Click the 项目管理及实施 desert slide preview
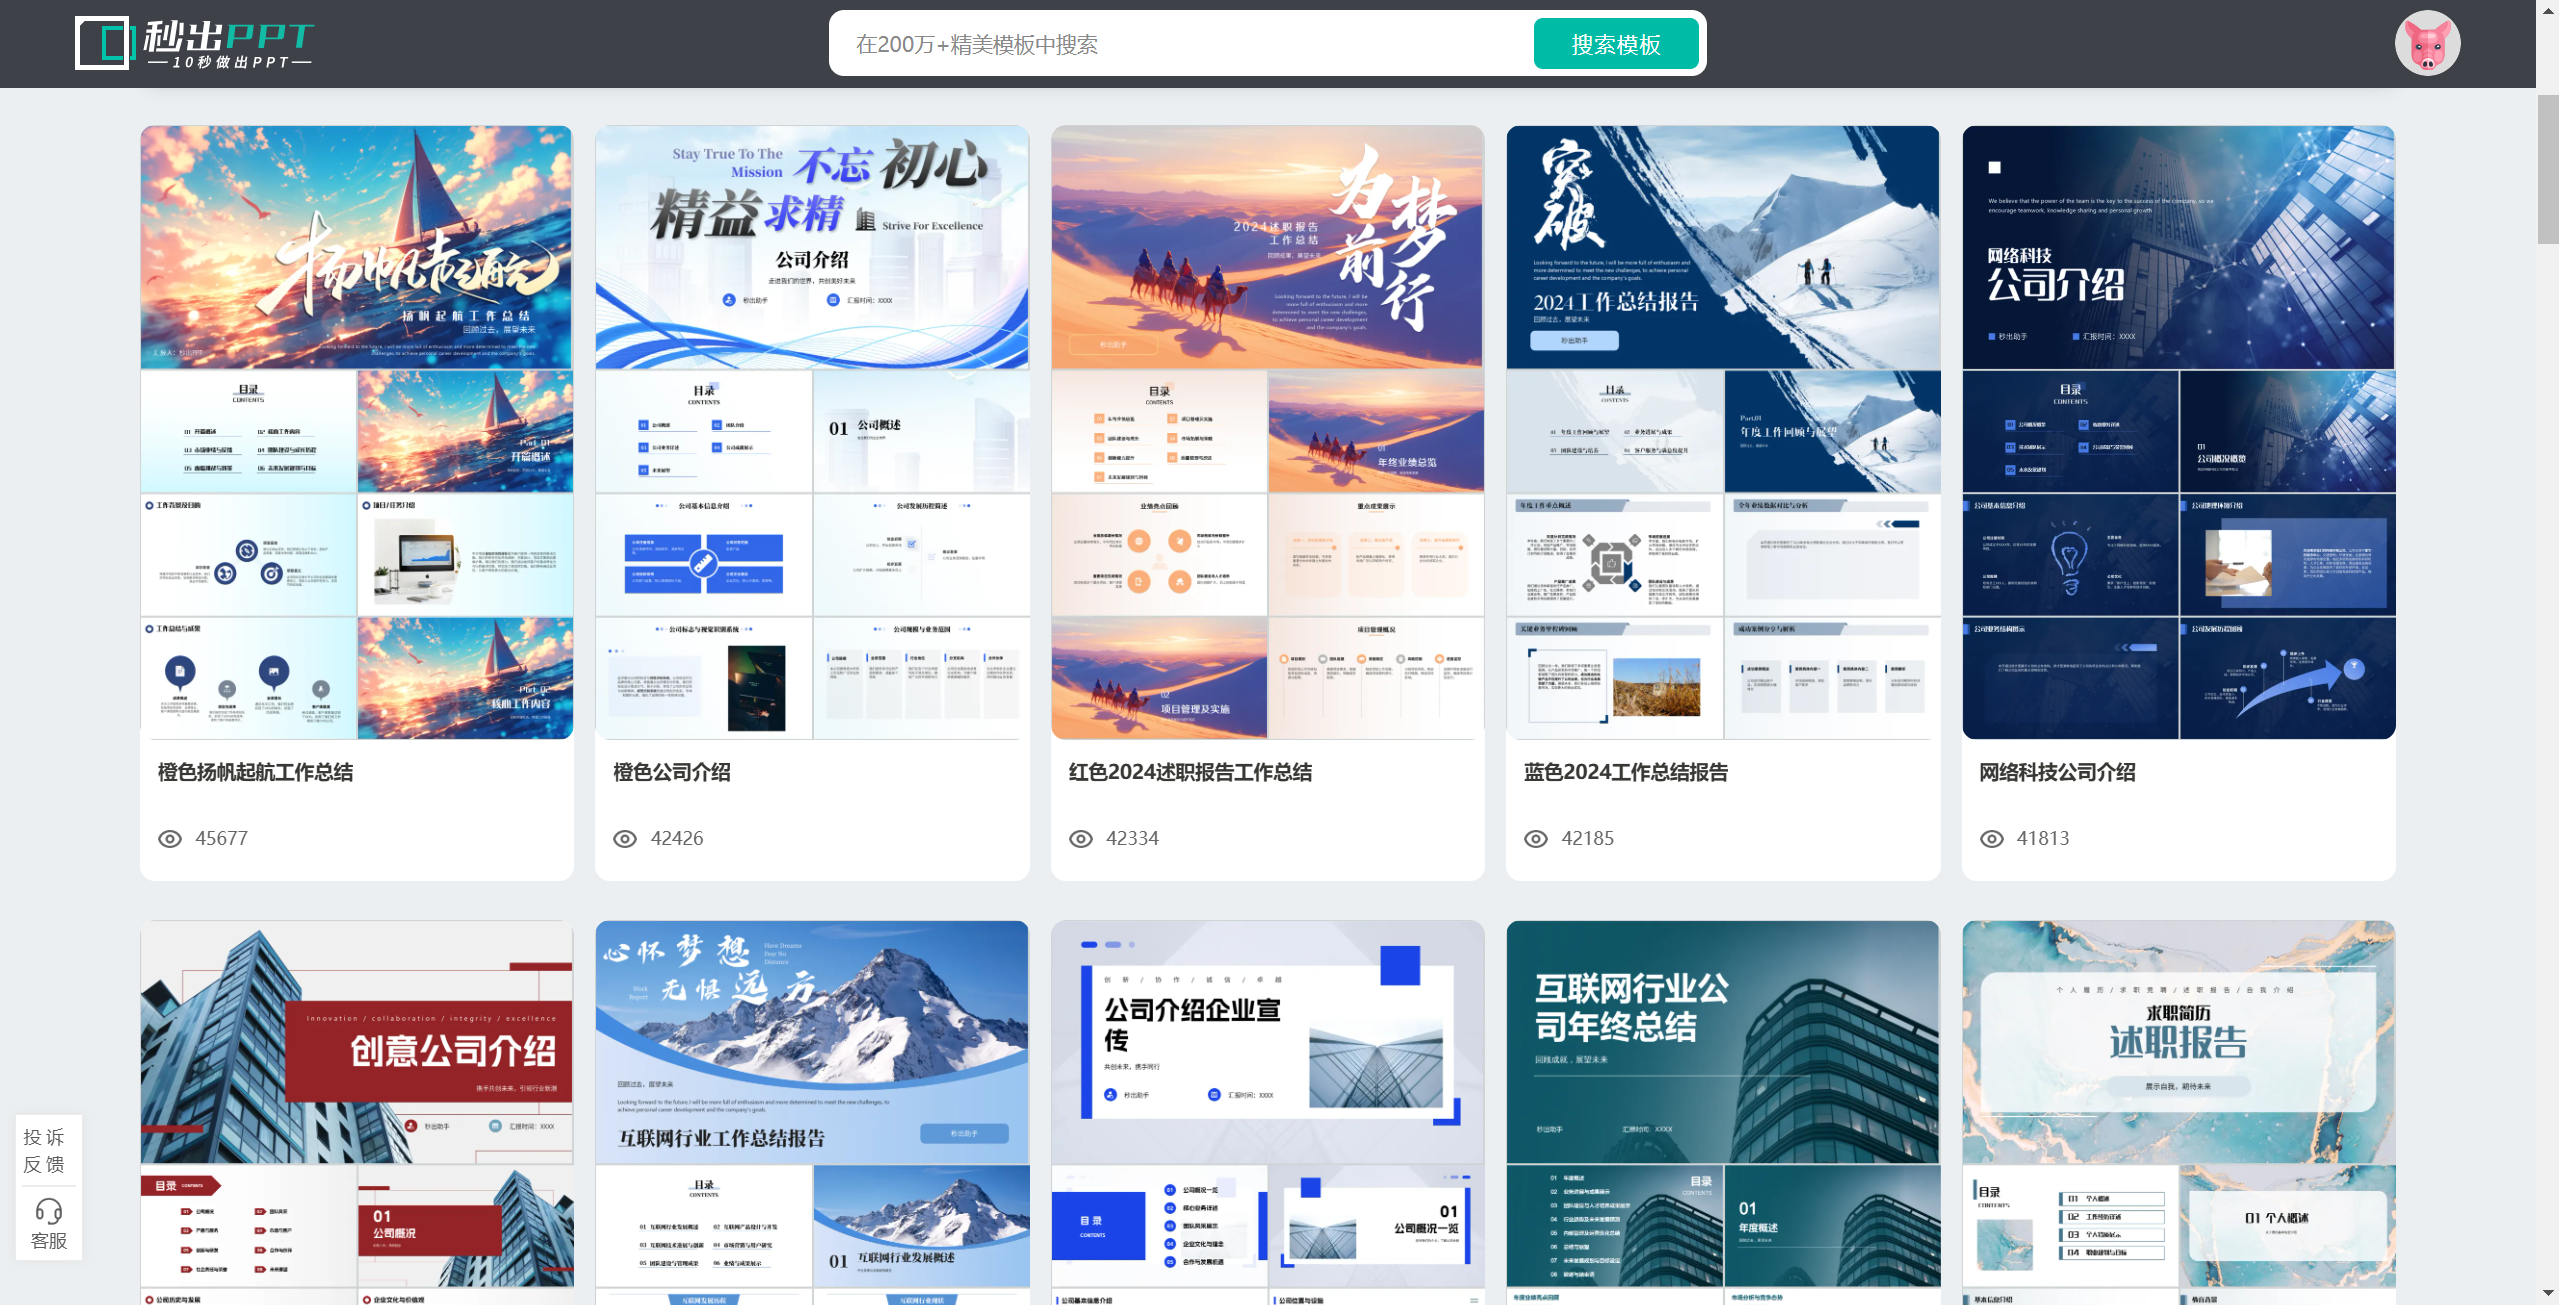The image size is (2559, 1305). point(1159,678)
